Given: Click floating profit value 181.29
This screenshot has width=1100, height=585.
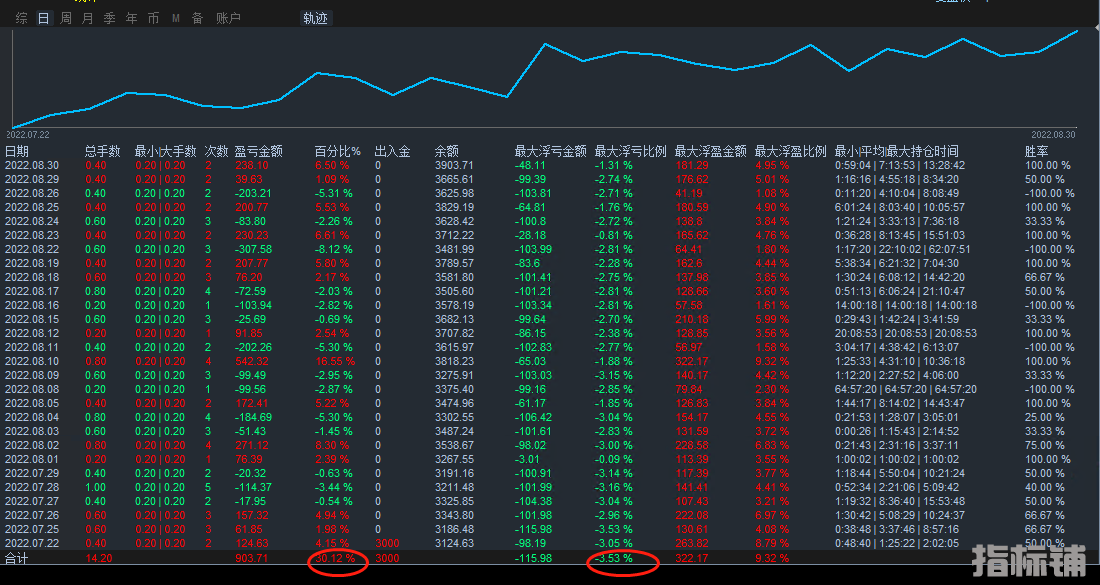Looking at the screenshot, I should coord(692,166).
